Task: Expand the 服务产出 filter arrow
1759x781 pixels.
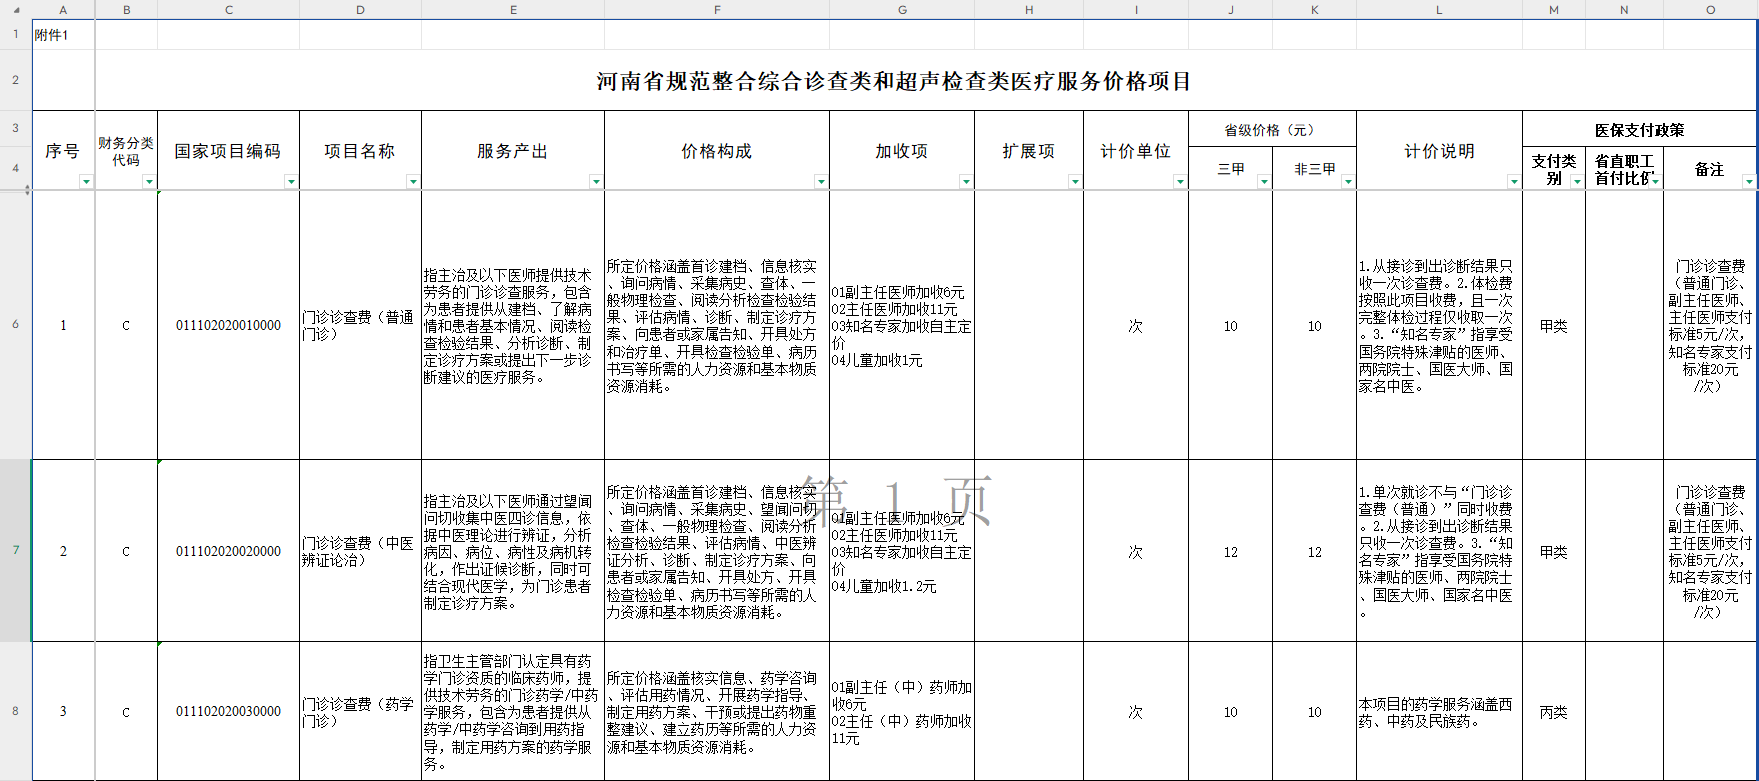Action: pos(596,181)
